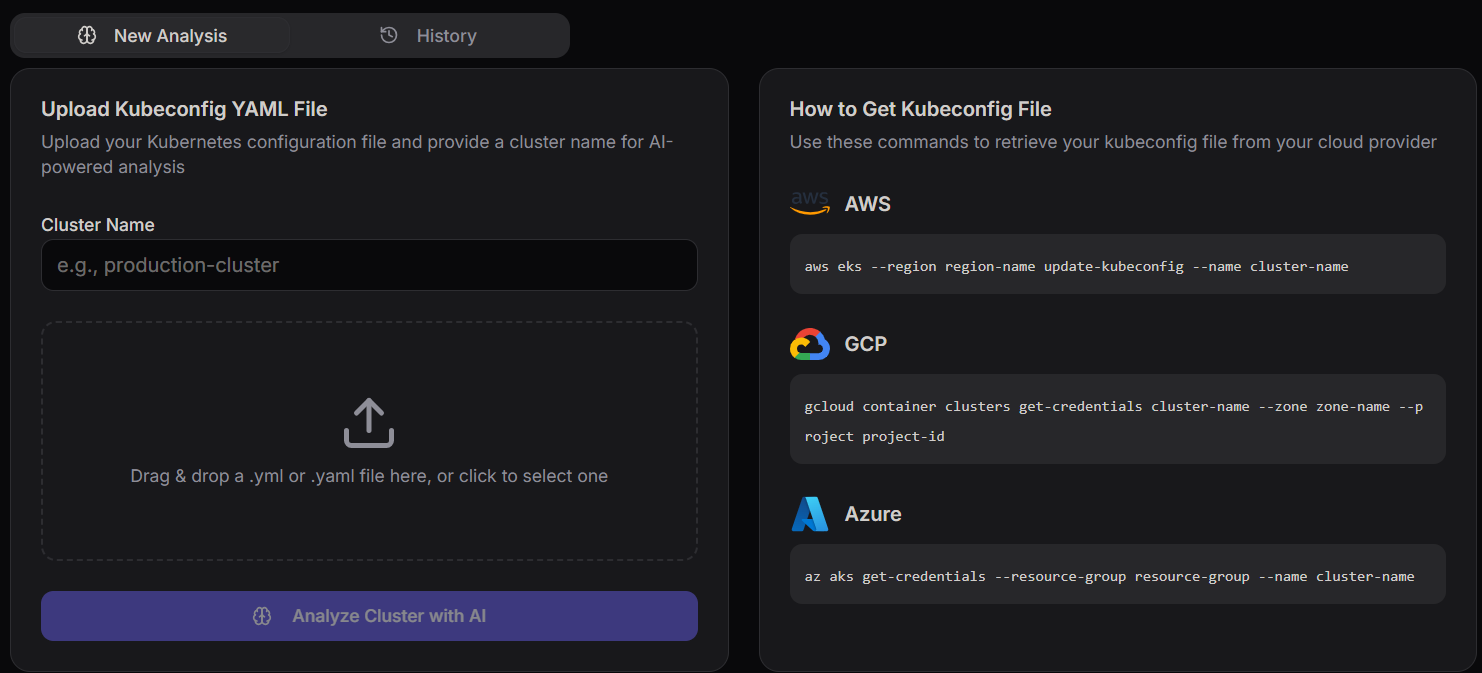
Task: Click the upload arrow icon in drop zone
Action: [368, 421]
